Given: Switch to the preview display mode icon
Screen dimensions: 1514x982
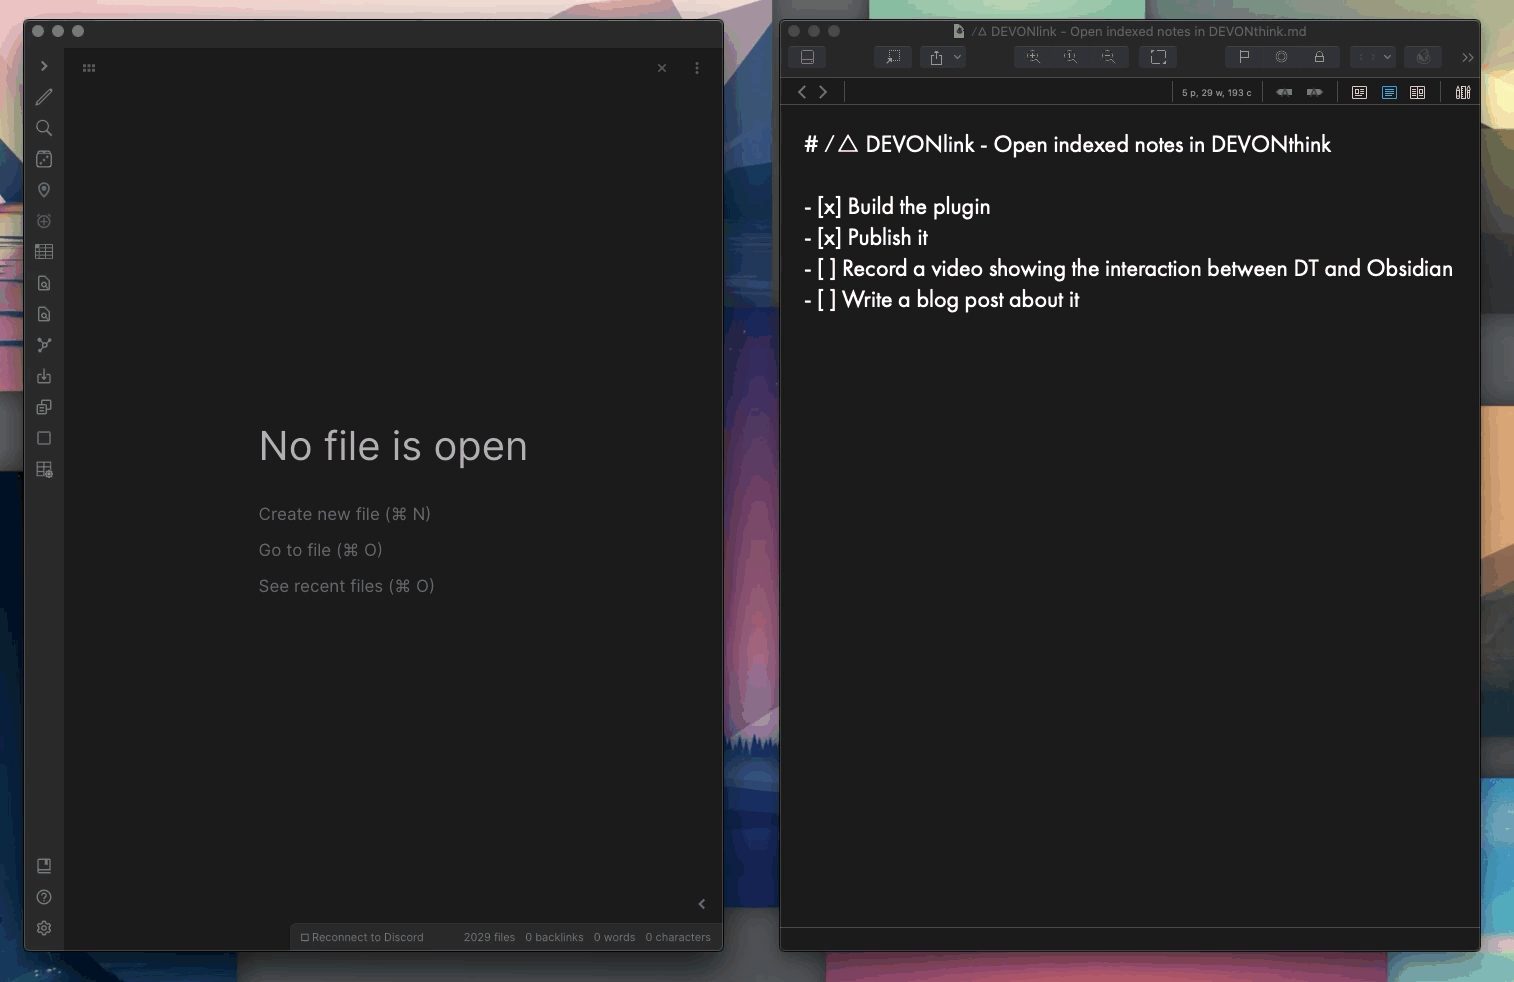Looking at the screenshot, I should (x=1359, y=92).
